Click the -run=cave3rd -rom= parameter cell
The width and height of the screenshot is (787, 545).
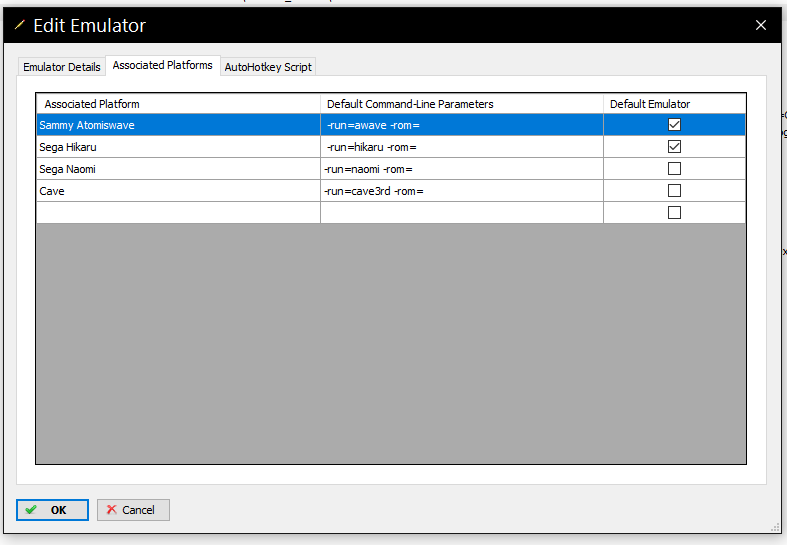pyautogui.click(x=462, y=191)
